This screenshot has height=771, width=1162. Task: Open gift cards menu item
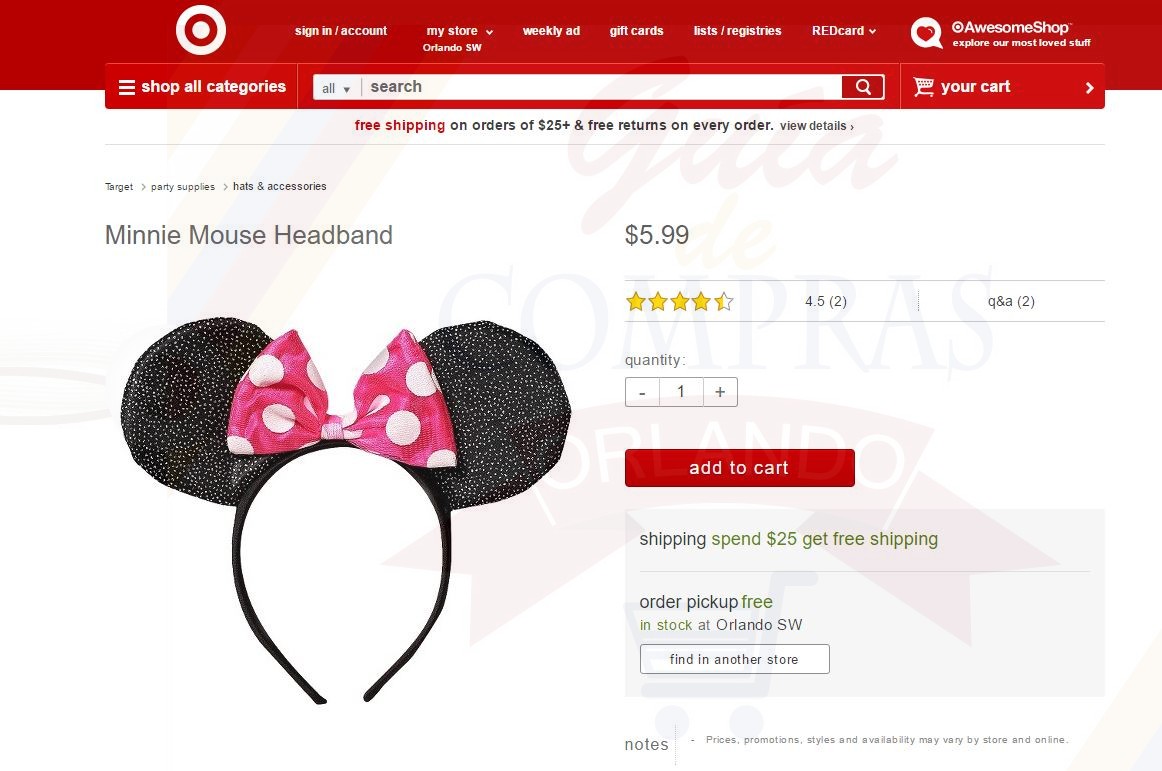tap(637, 31)
